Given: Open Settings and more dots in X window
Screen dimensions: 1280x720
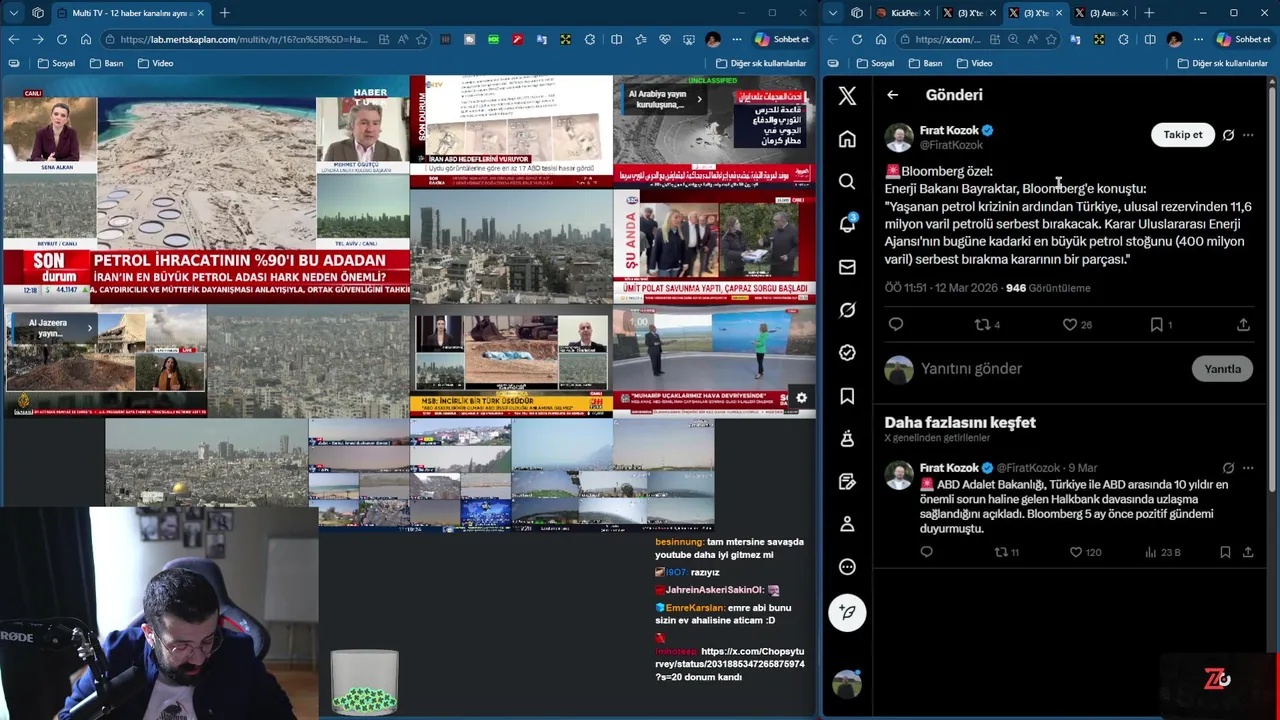Looking at the screenshot, I should (x=1198, y=39).
